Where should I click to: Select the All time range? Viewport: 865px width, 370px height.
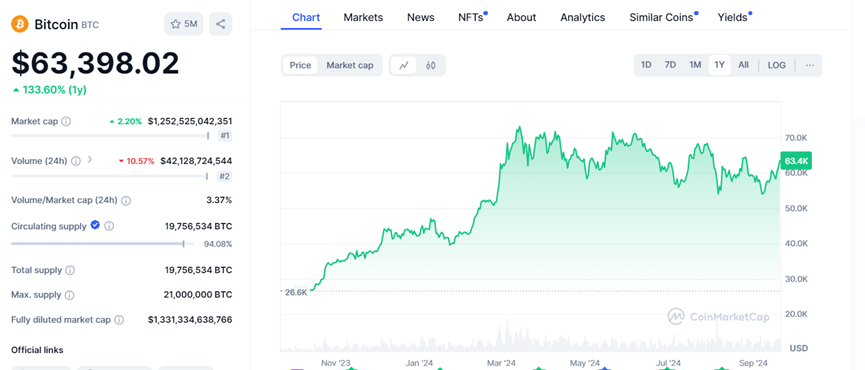744,65
